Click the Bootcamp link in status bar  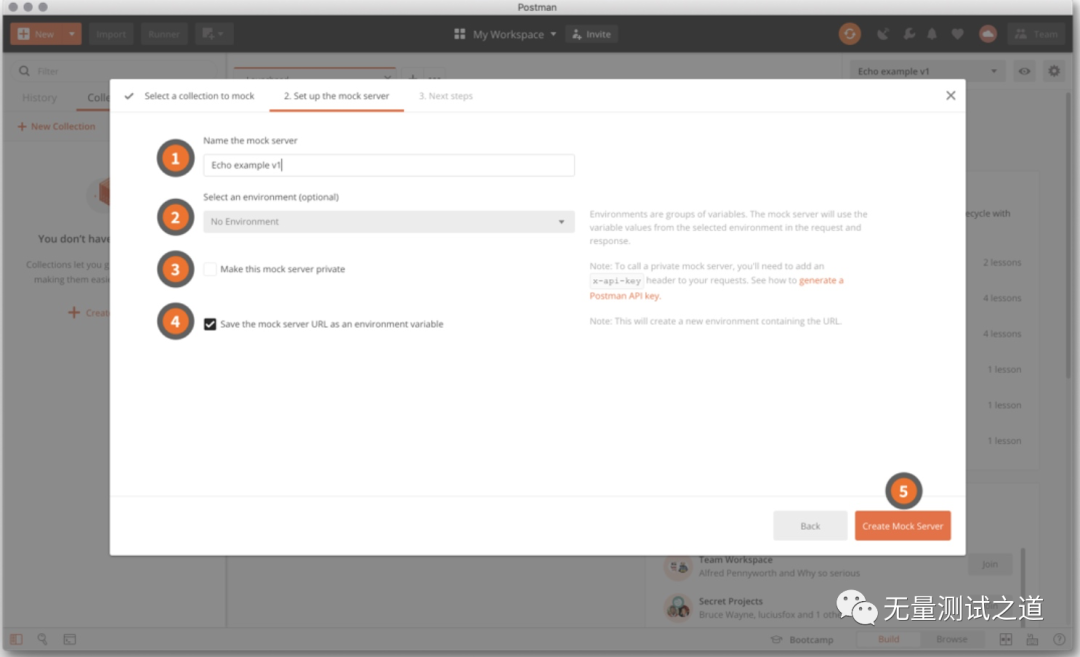802,639
